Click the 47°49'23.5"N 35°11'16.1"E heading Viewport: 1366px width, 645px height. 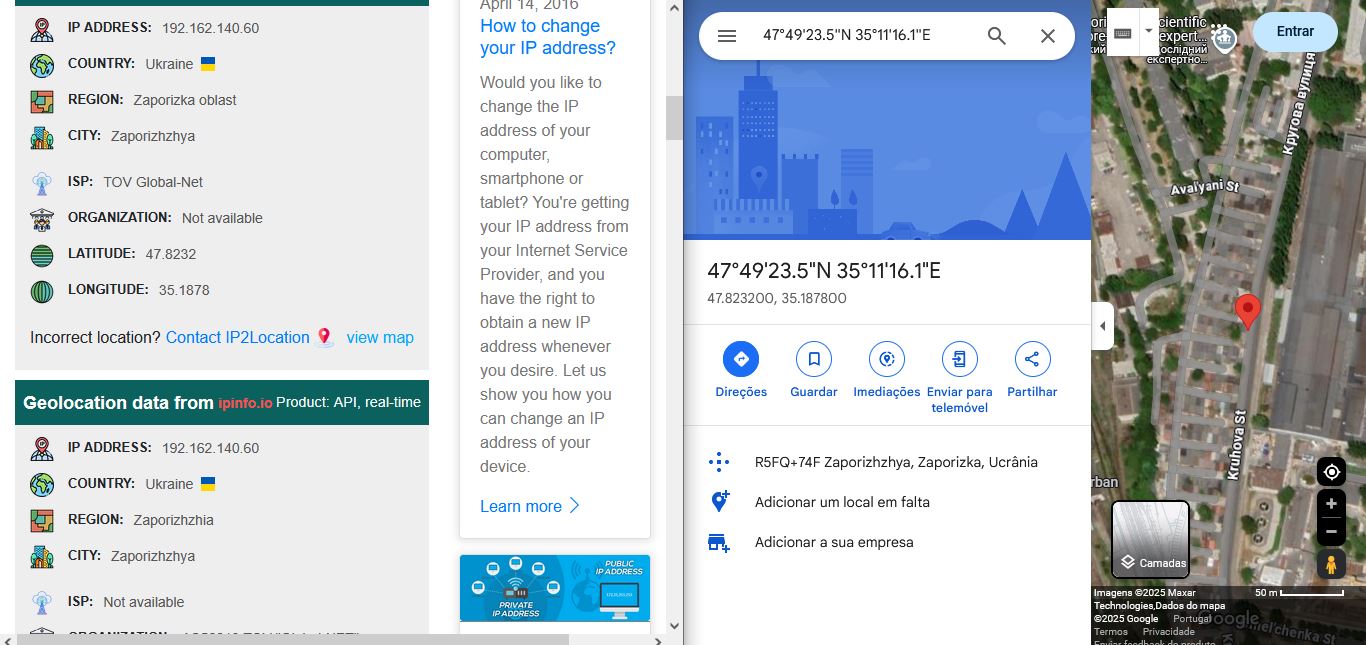pyautogui.click(x=824, y=271)
